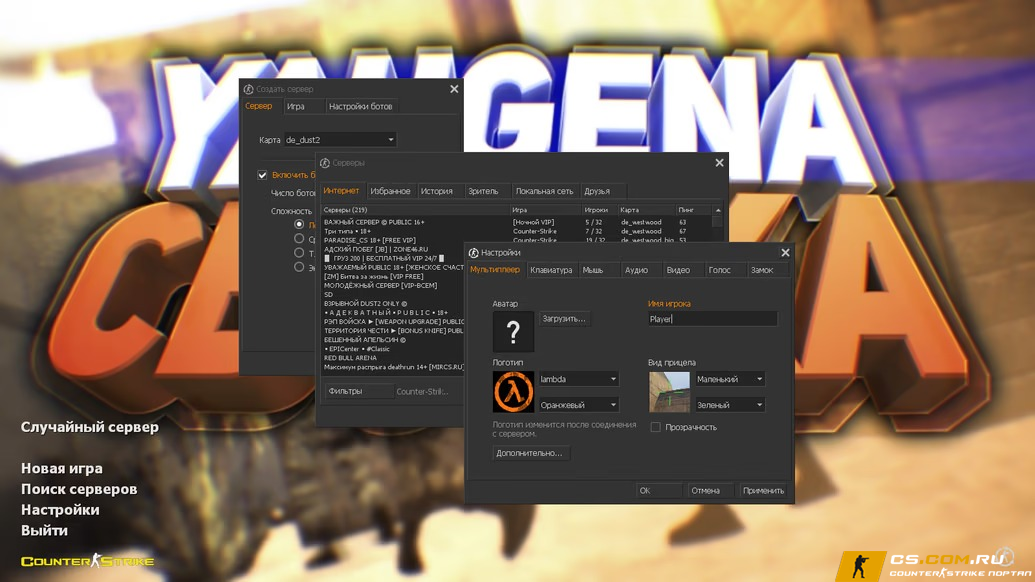Enable the Прозрачность checkbox
1035x582 pixels.
pos(655,427)
